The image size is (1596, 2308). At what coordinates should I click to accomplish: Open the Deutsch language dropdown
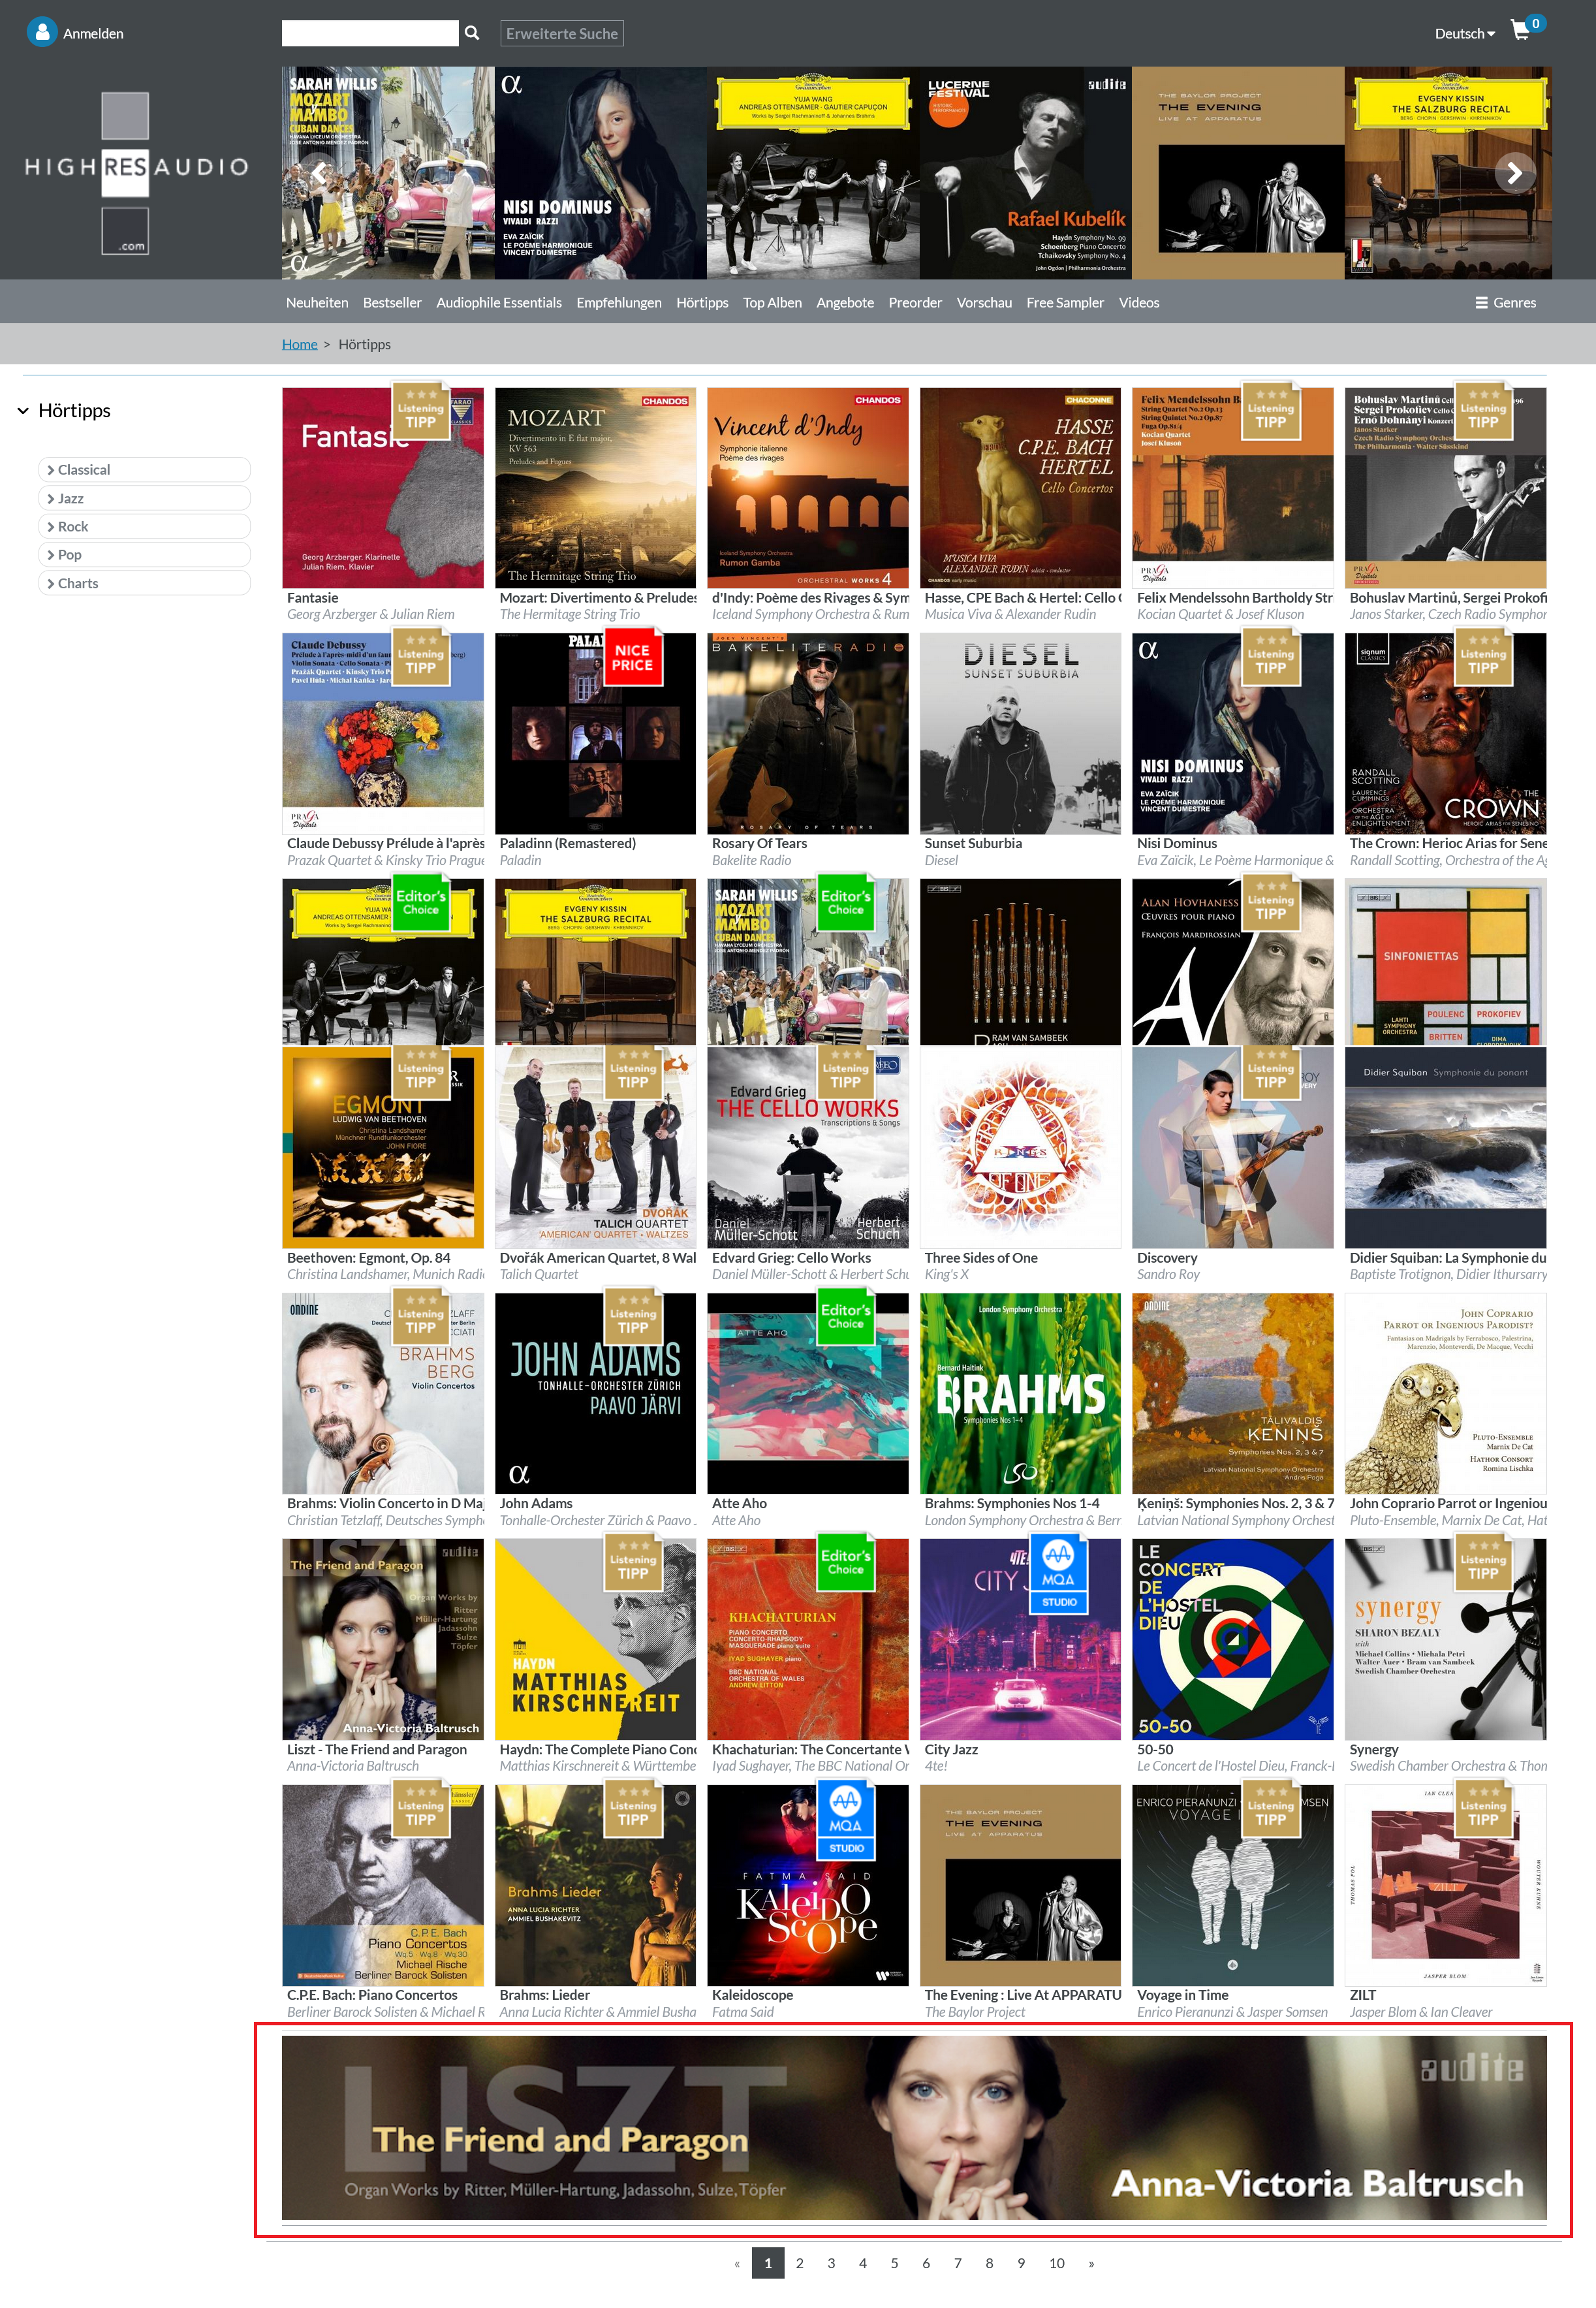coord(1465,34)
